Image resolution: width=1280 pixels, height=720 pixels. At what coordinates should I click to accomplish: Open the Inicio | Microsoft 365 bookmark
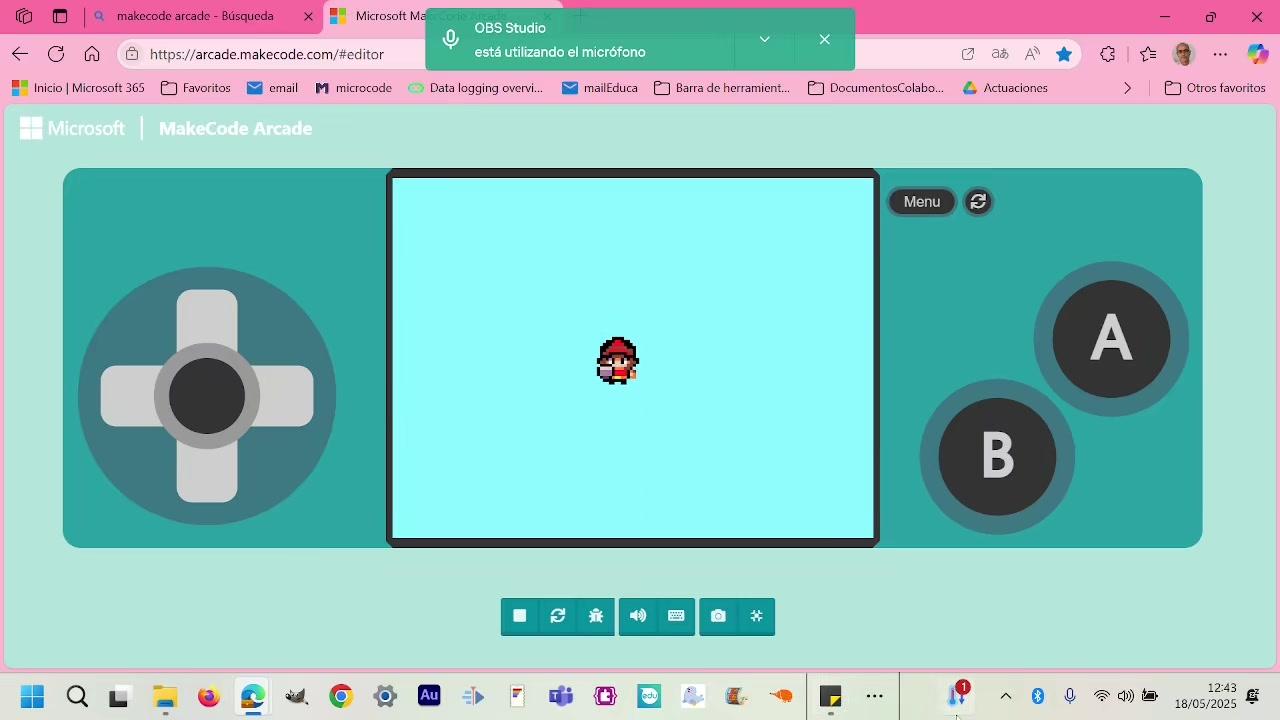click(x=78, y=88)
